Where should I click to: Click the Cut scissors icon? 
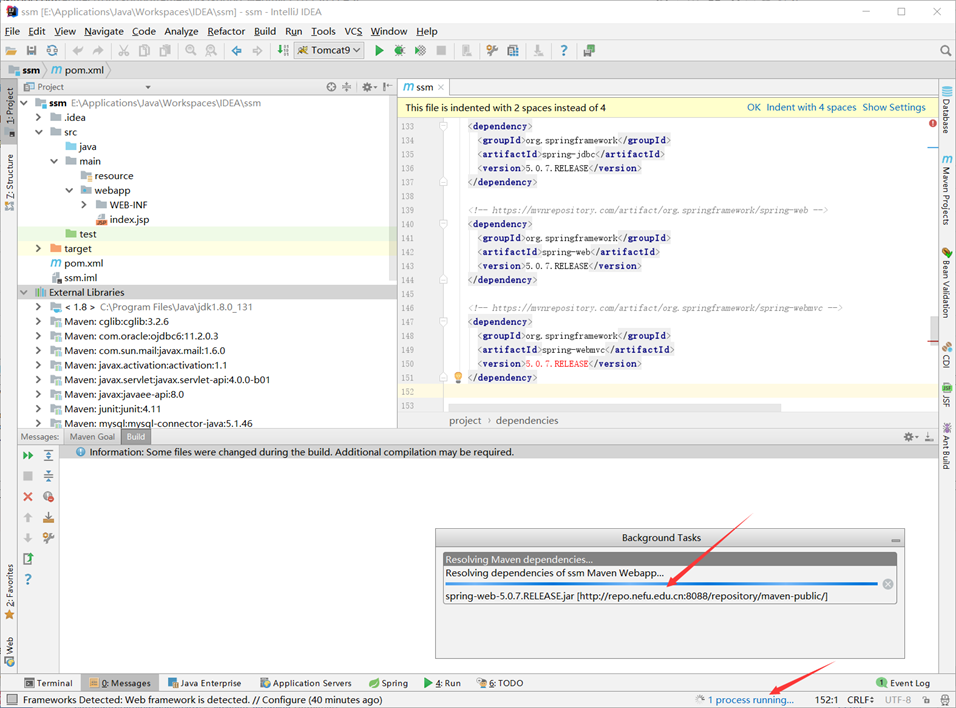(124, 51)
